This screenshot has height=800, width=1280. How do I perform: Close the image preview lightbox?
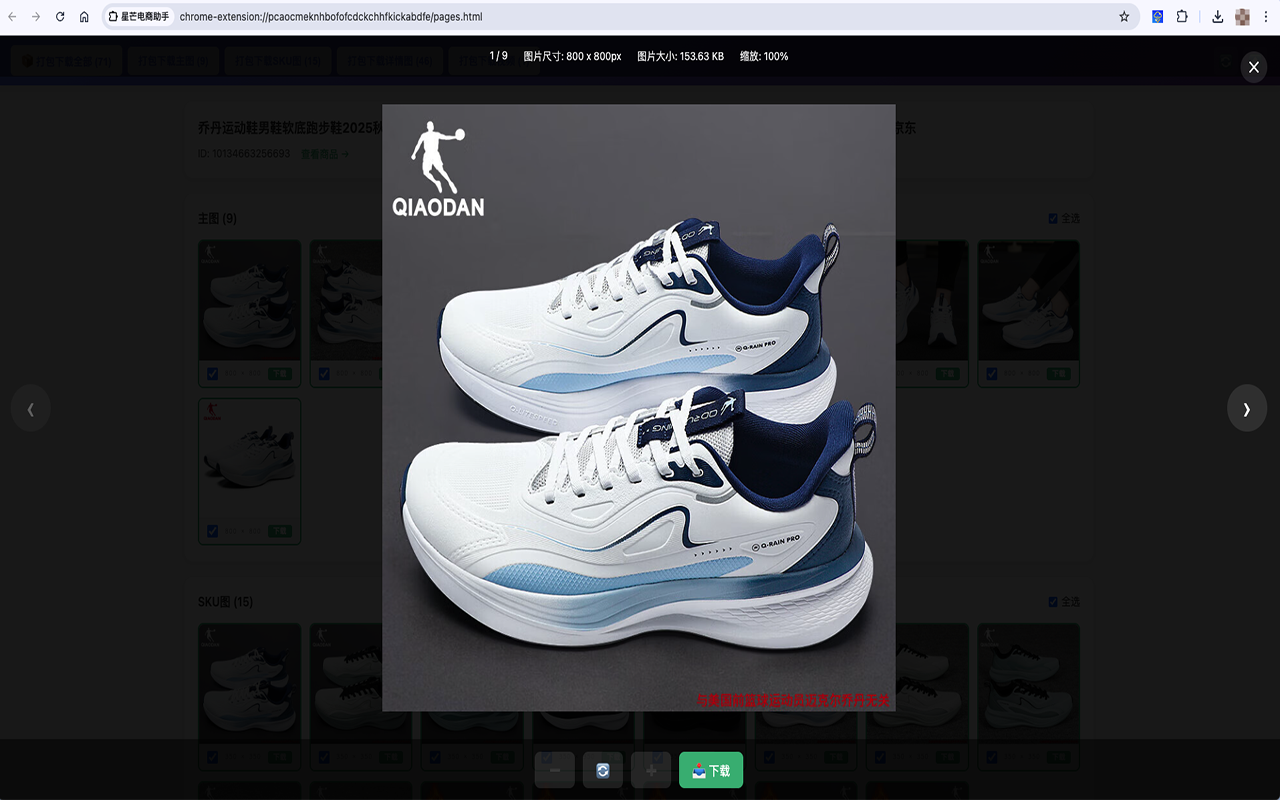pos(1253,66)
